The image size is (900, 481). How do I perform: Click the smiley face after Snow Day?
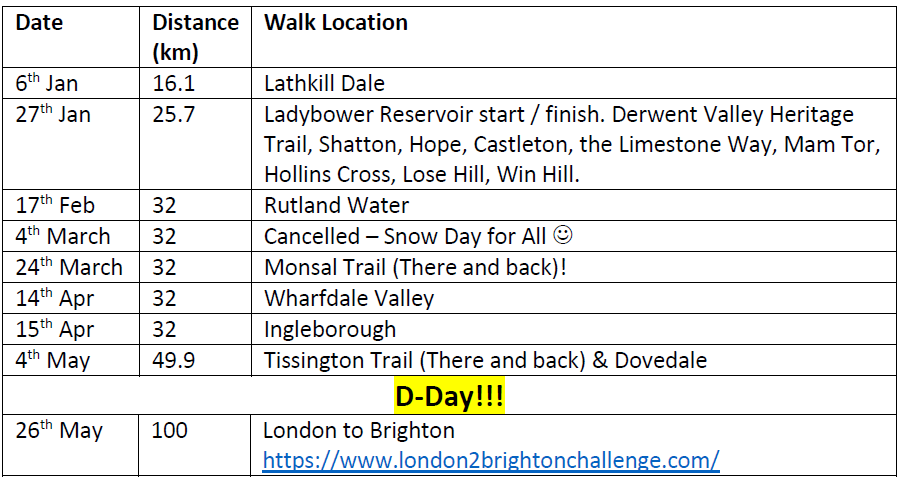563,235
